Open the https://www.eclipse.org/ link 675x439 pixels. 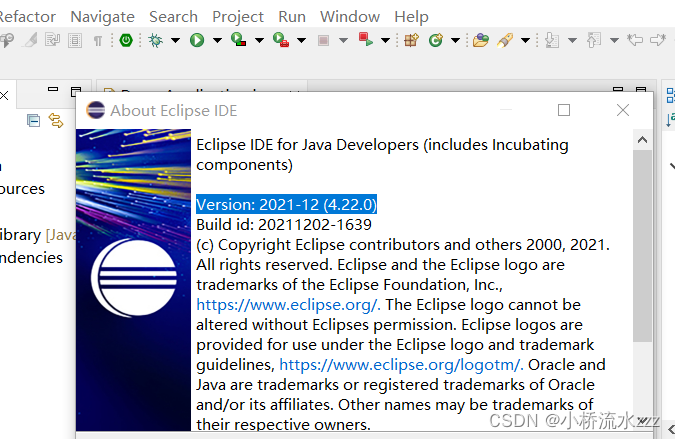tap(288, 305)
